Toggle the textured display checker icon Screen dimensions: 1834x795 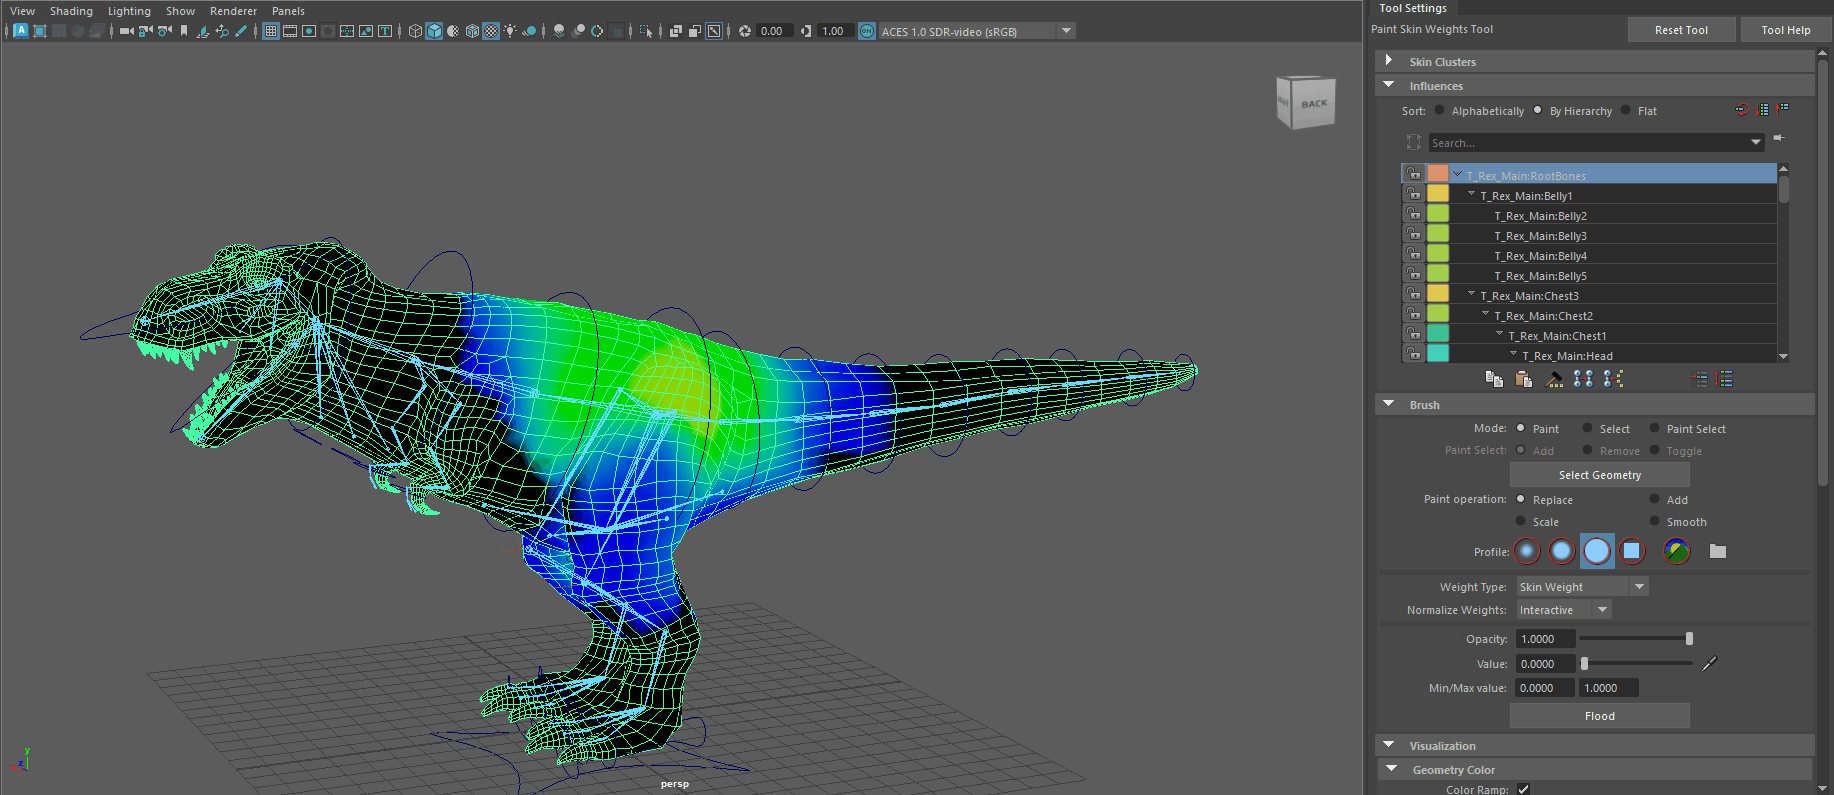(491, 31)
